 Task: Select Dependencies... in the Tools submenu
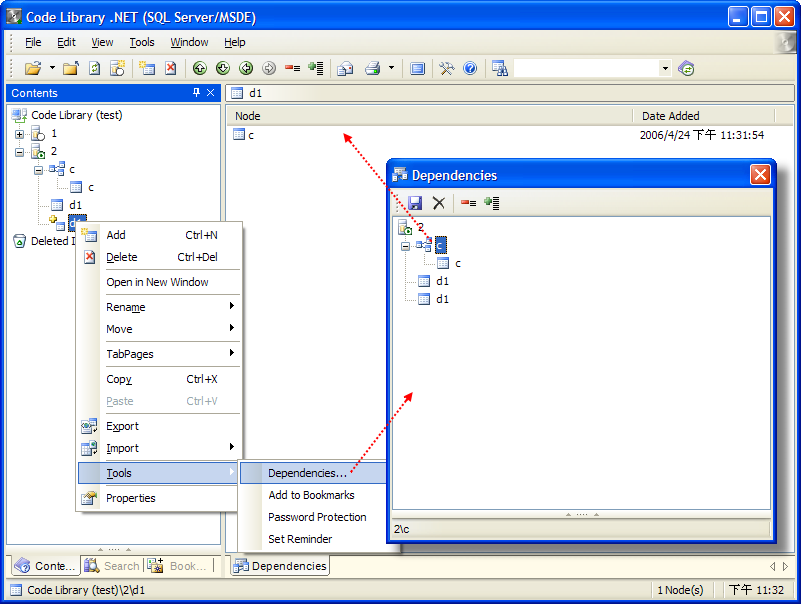coord(313,473)
